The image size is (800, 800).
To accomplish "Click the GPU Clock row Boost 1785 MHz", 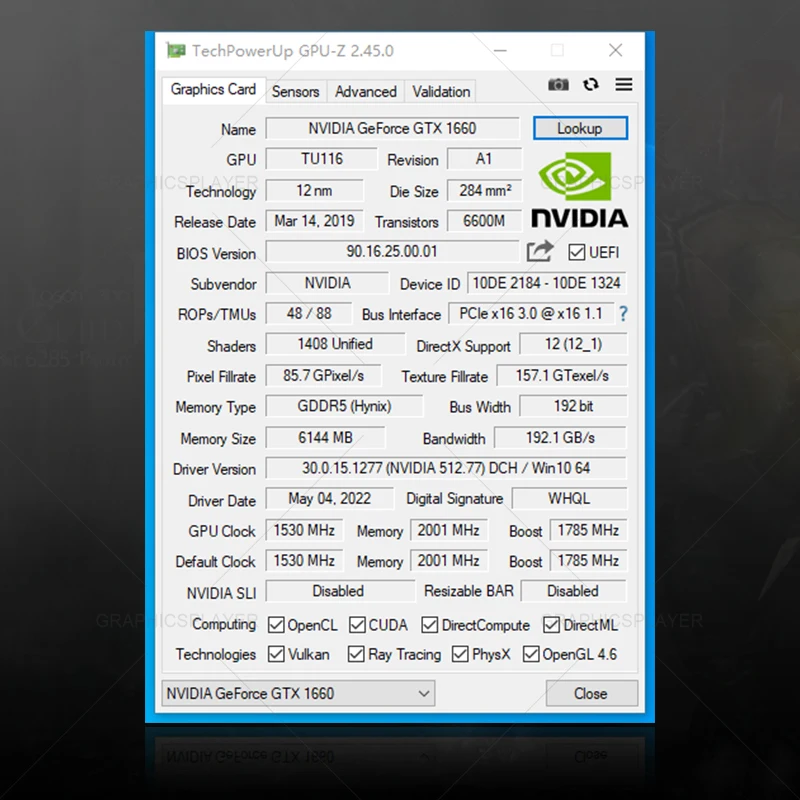I will click(x=588, y=530).
